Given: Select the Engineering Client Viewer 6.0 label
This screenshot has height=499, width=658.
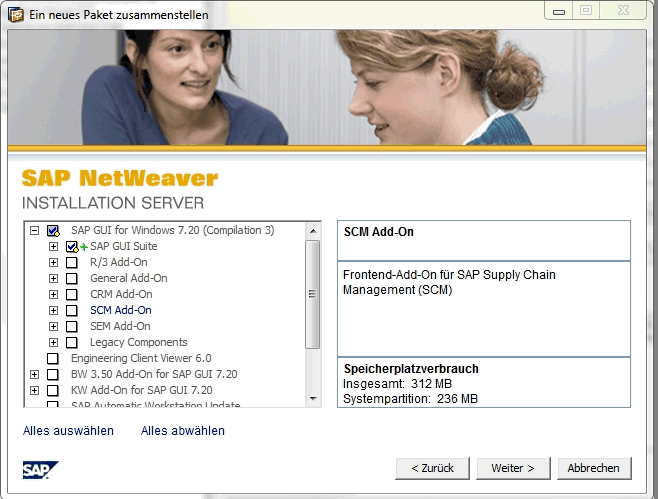Looking at the screenshot, I should (141, 358).
